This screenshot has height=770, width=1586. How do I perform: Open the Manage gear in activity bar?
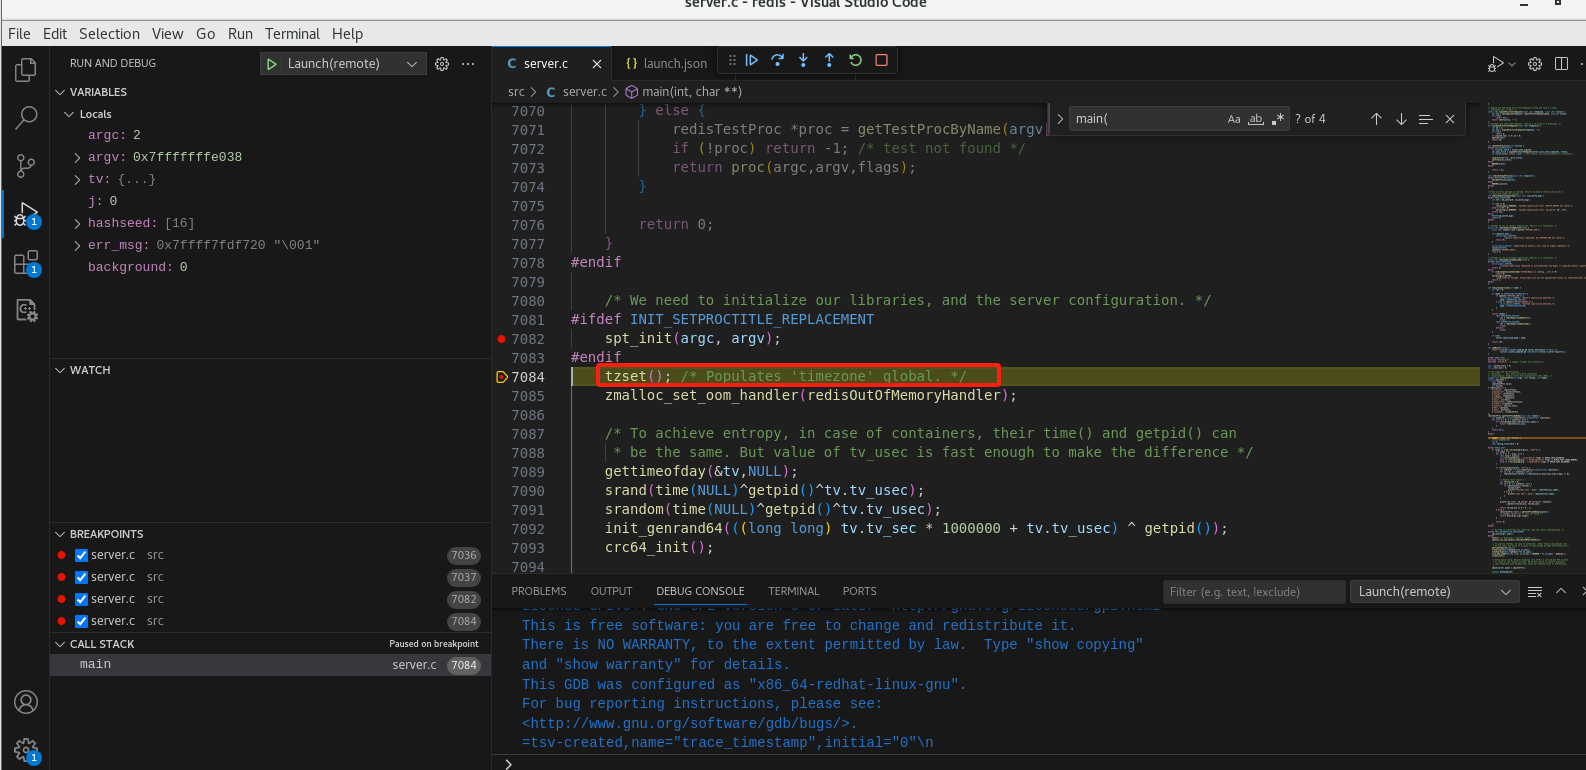click(26, 750)
